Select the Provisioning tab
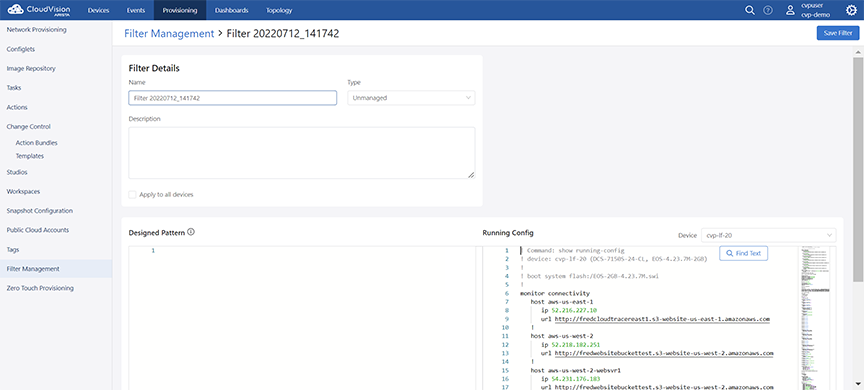 (180, 10)
